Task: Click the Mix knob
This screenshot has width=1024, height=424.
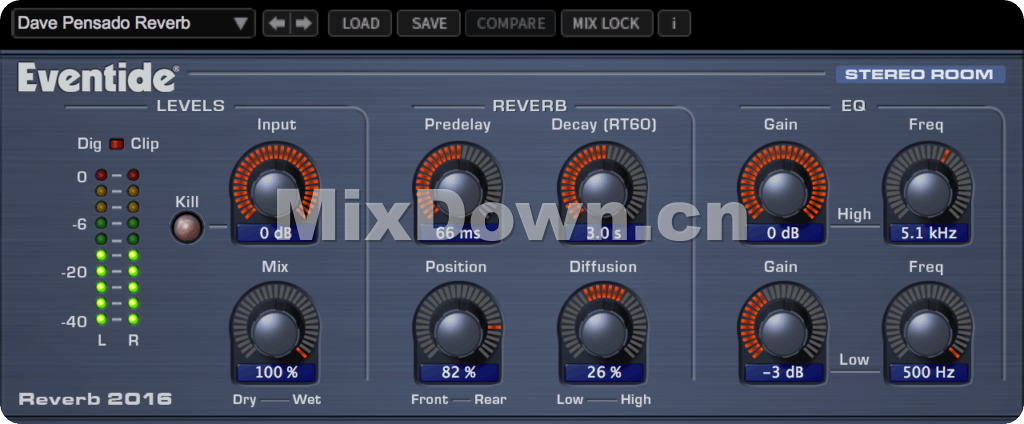Action: tap(276, 329)
